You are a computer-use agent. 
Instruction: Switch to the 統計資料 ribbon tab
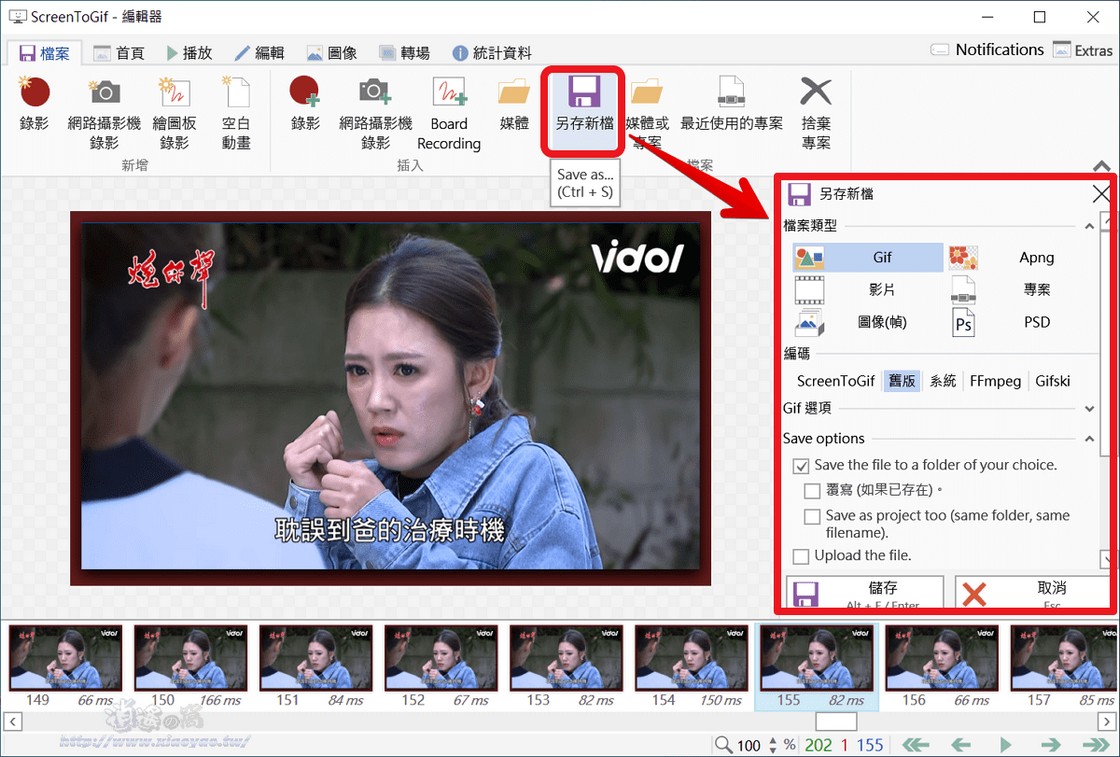click(492, 53)
